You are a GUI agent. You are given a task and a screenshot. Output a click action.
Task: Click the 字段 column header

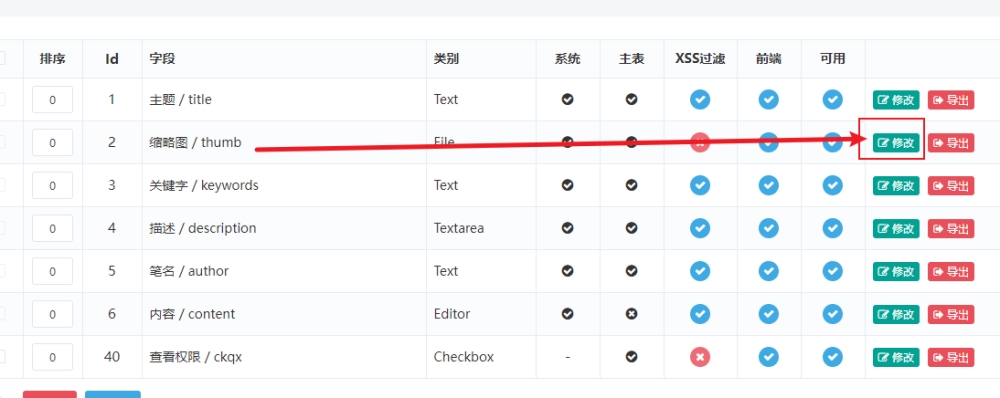pyautogui.click(x=163, y=59)
